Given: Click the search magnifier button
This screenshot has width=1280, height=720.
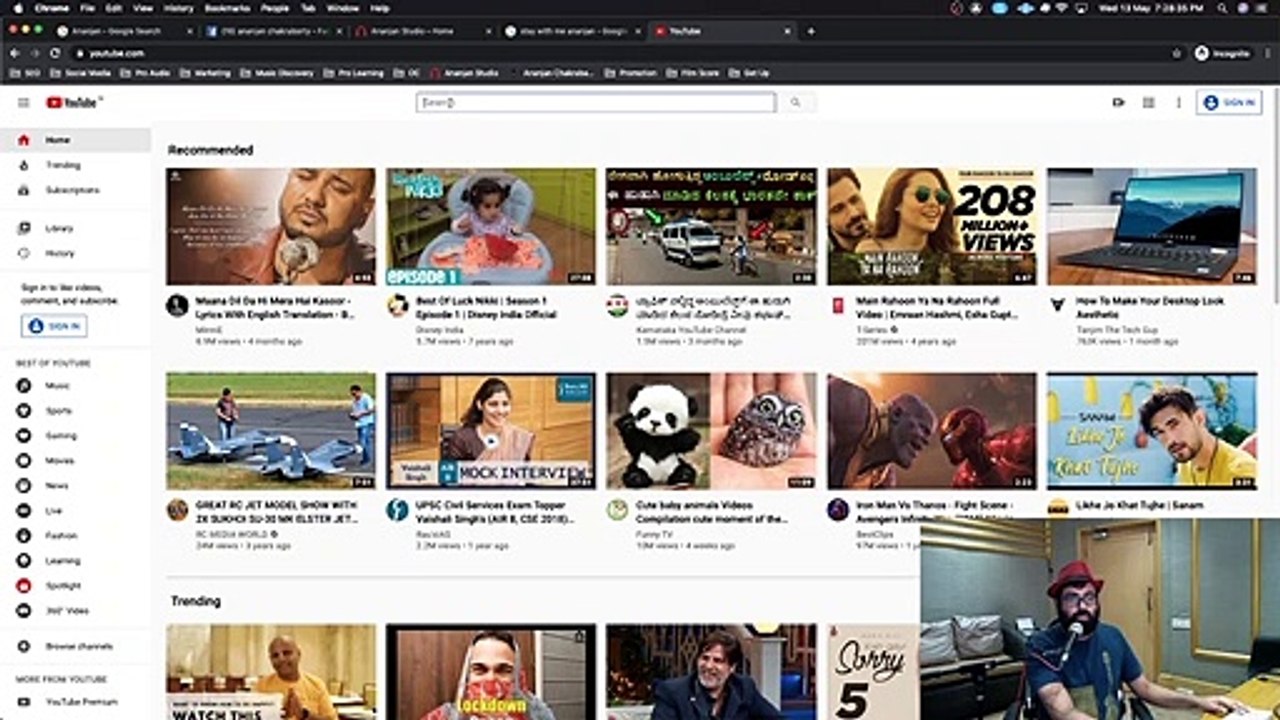Looking at the screenshot, I should (796, 102).
